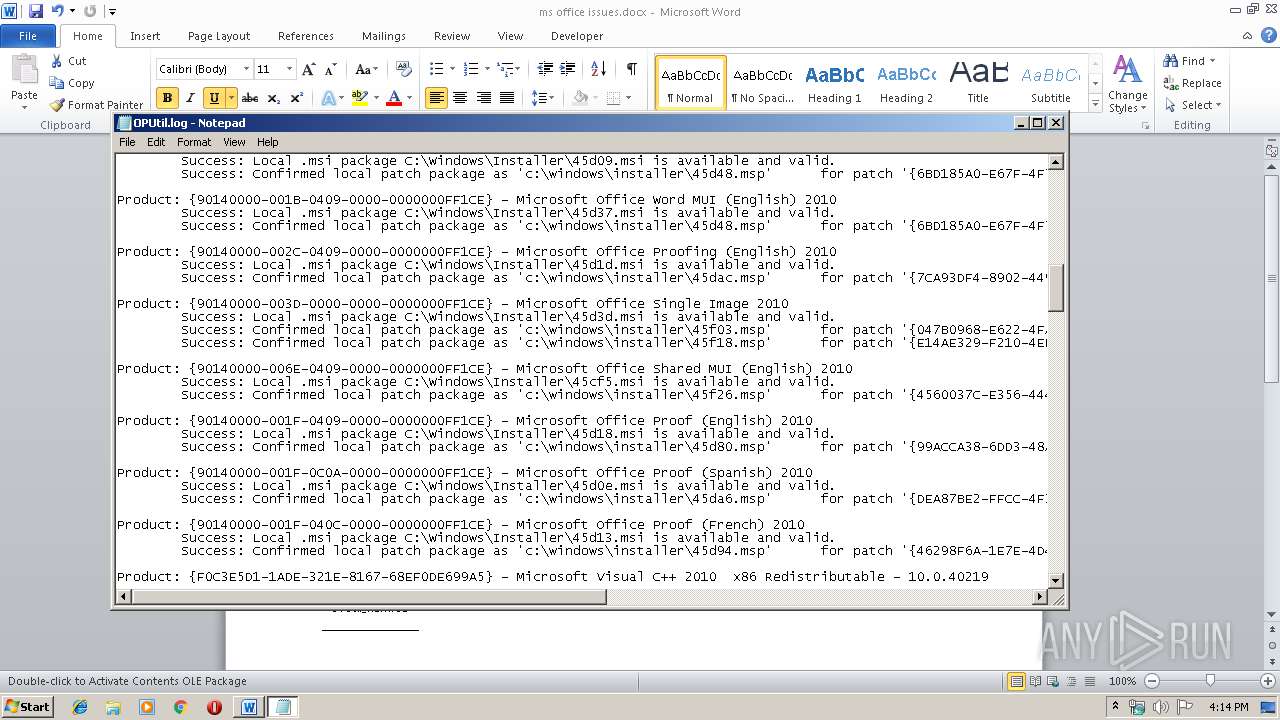The image size is (1280, 720).
Task: Click the volume icon in the system tray
Action: tap(1161, 708)
